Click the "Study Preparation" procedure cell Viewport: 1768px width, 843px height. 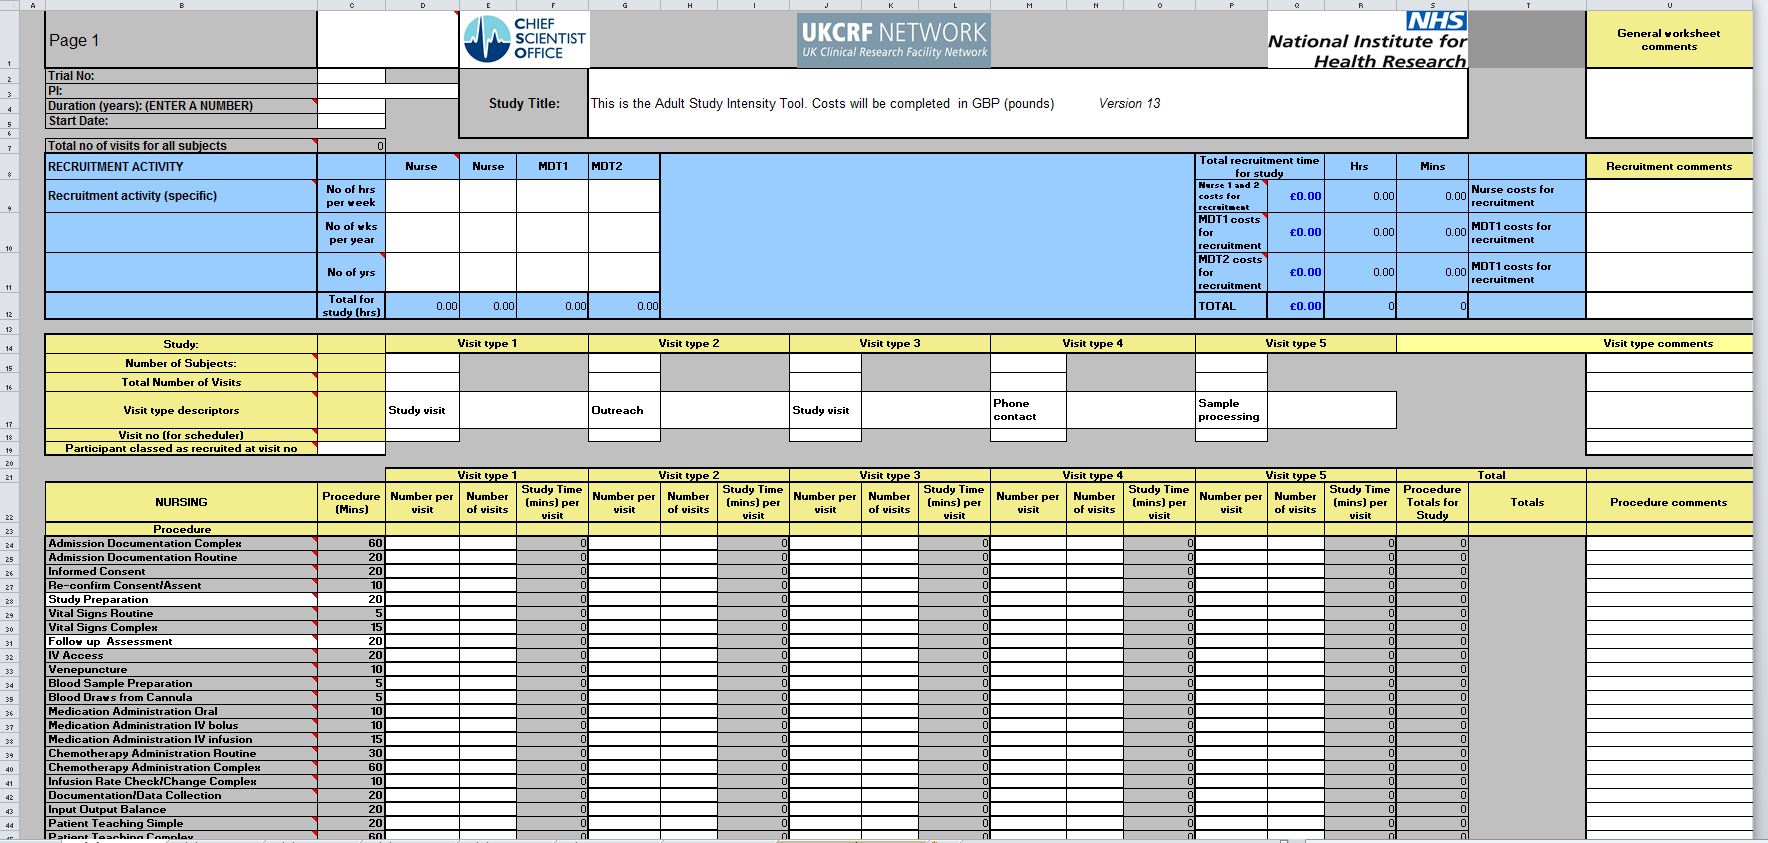pyautogui.click(x=181, y=599)
